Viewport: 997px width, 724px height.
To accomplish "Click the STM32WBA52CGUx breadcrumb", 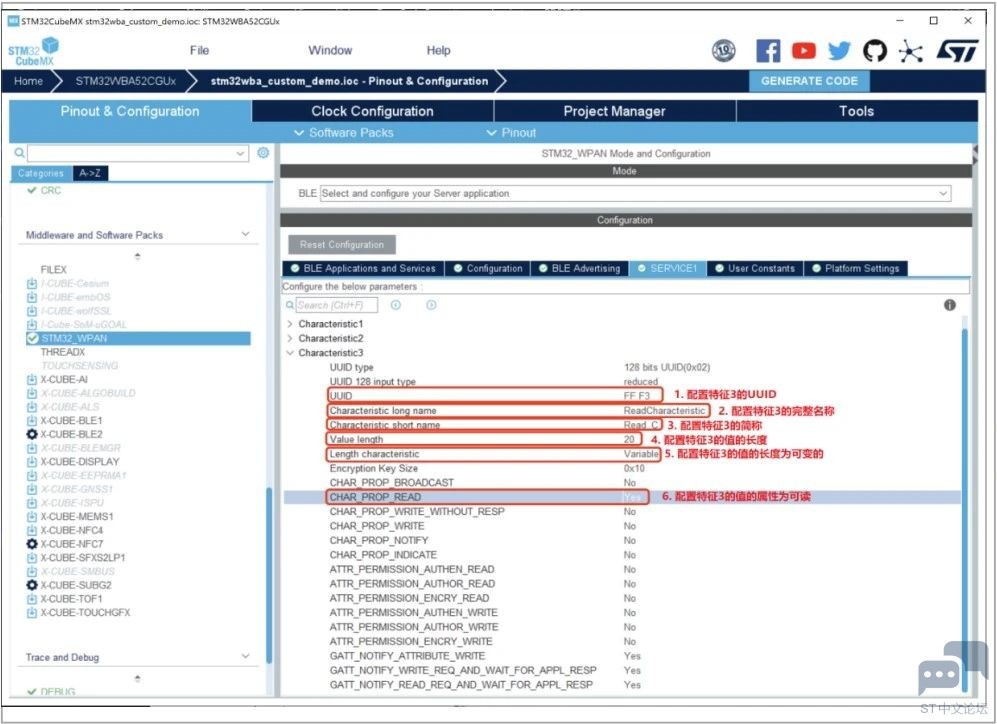I will [126, 81].
